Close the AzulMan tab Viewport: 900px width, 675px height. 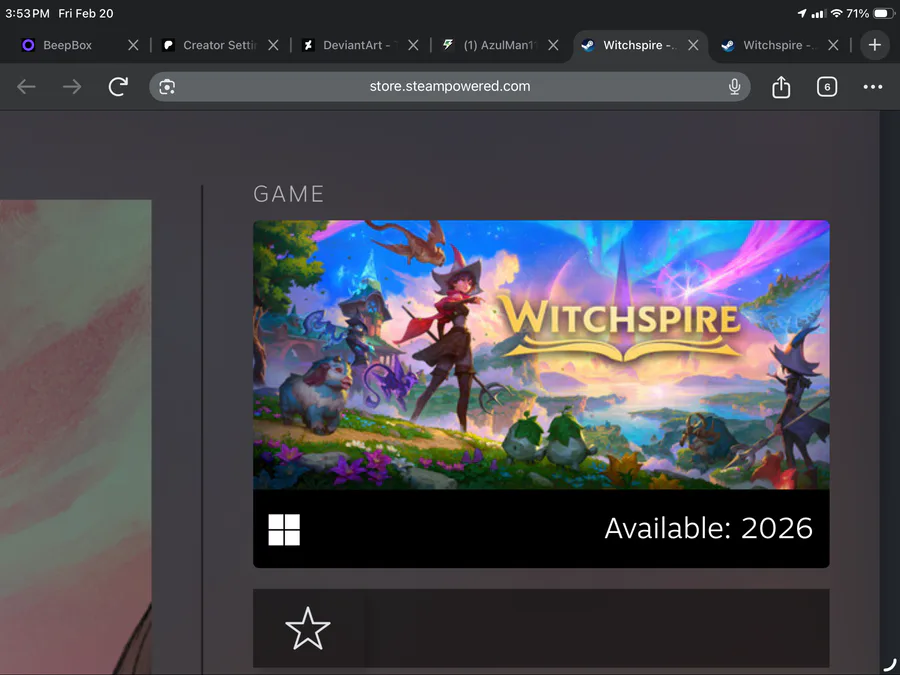553,45
